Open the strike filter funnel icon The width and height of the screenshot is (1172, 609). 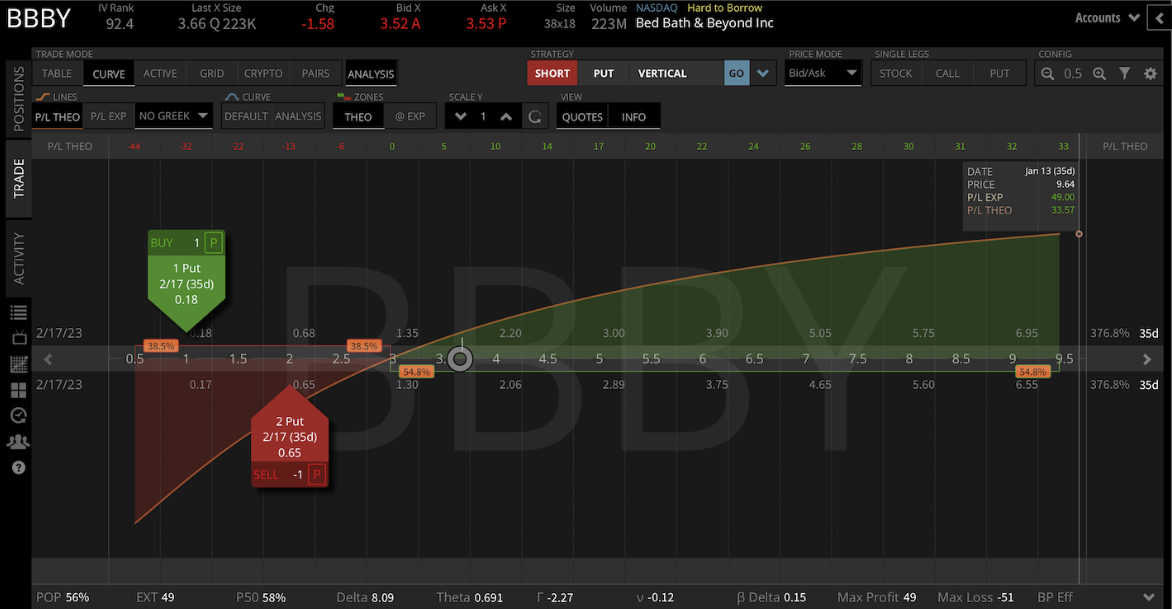[1124, 73]
